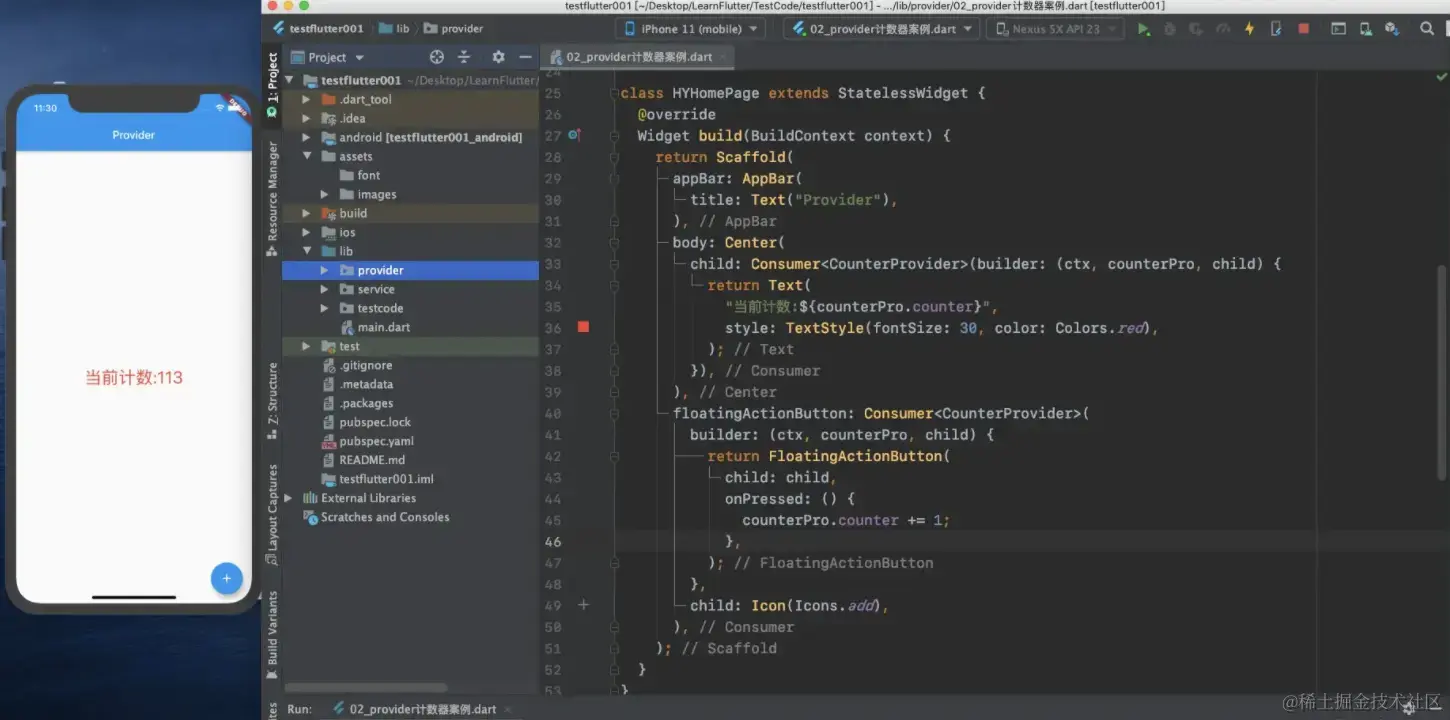Select the 02_provider计数器案例.dart editor tab
This screenshot has height=720, width=1450.
click(x=639, y=57)
